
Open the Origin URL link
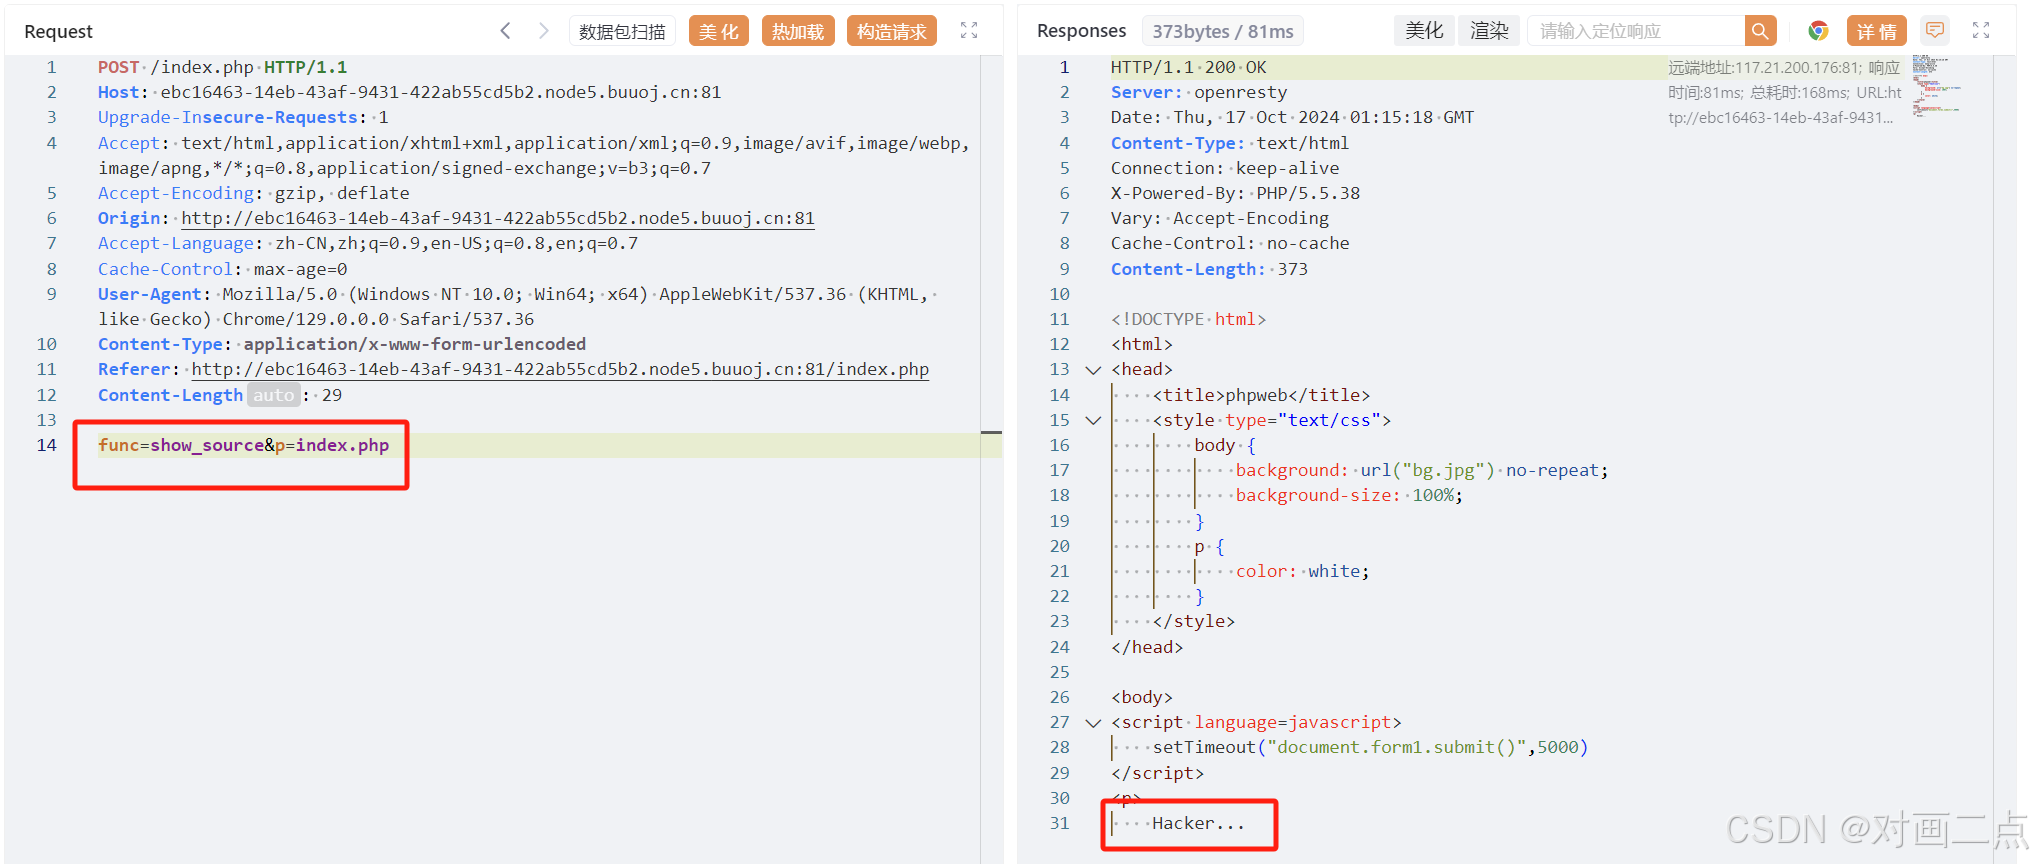(x=498, y=218)
